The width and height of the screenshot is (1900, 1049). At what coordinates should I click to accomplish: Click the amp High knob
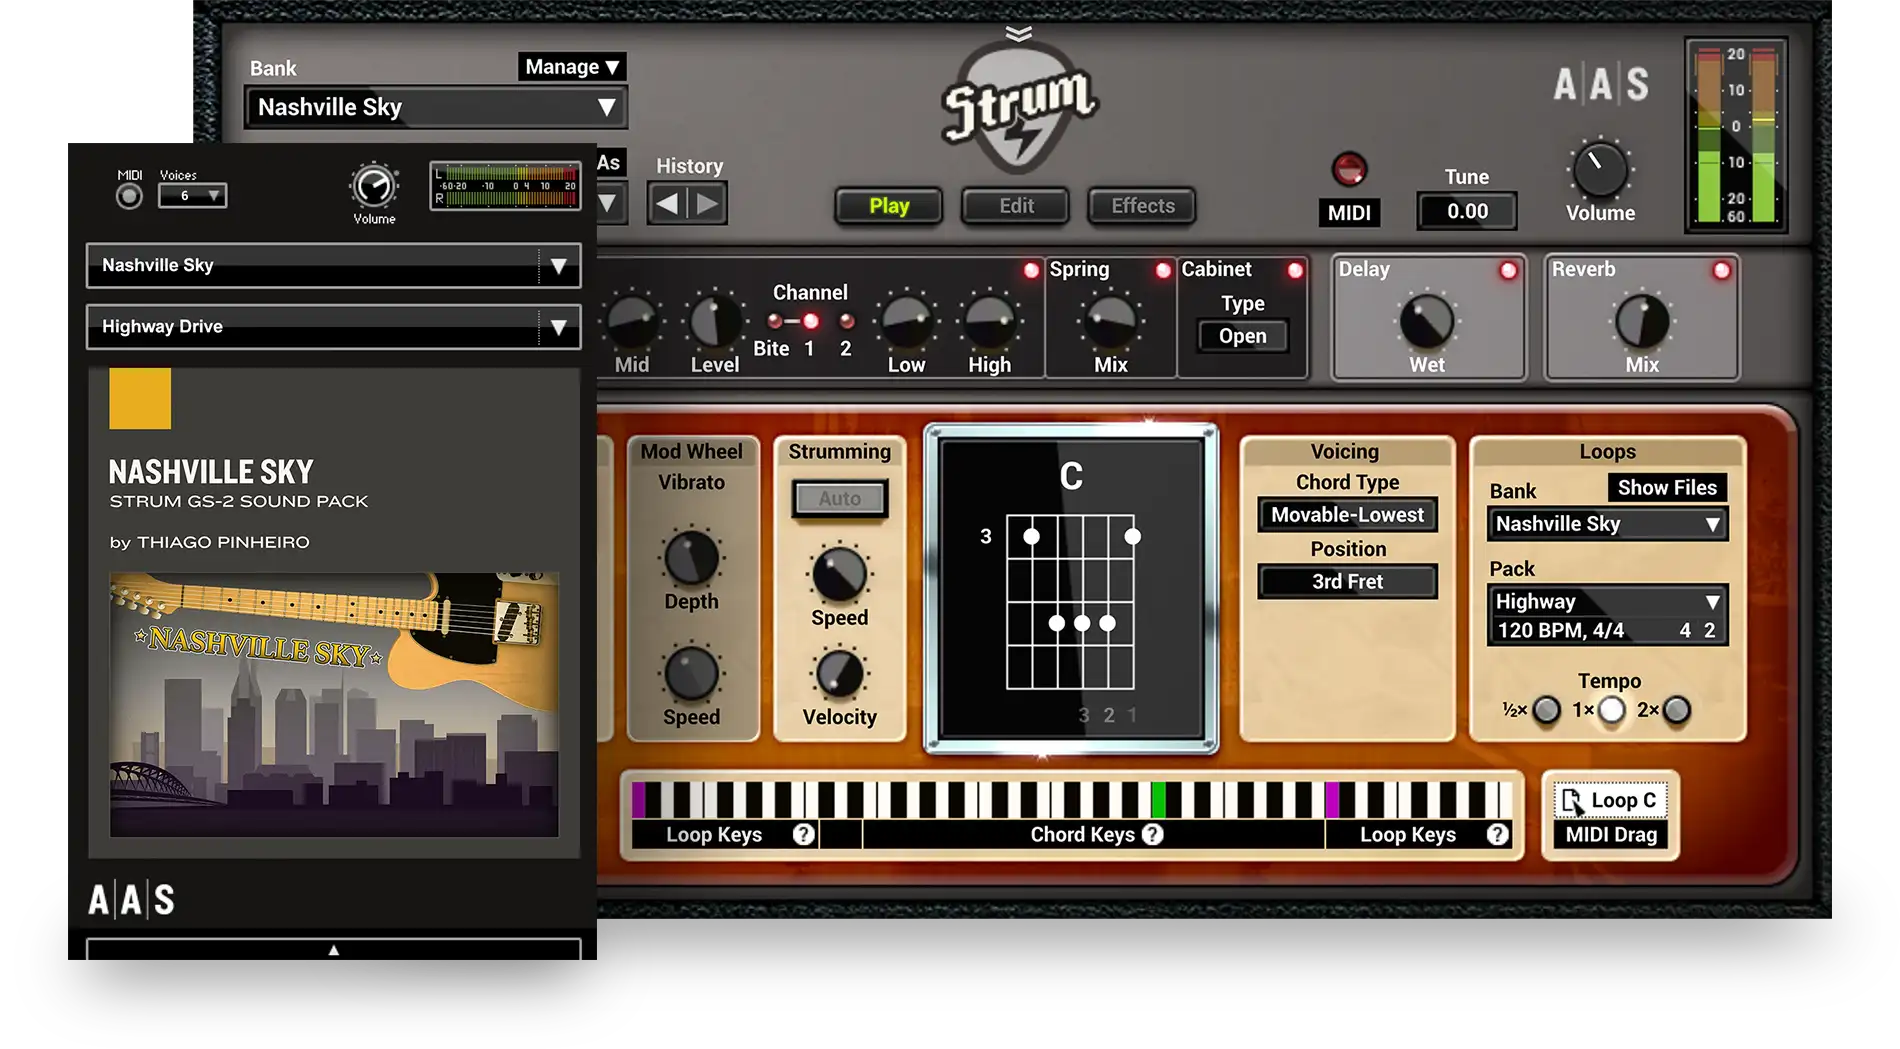(x=989, y=321)
